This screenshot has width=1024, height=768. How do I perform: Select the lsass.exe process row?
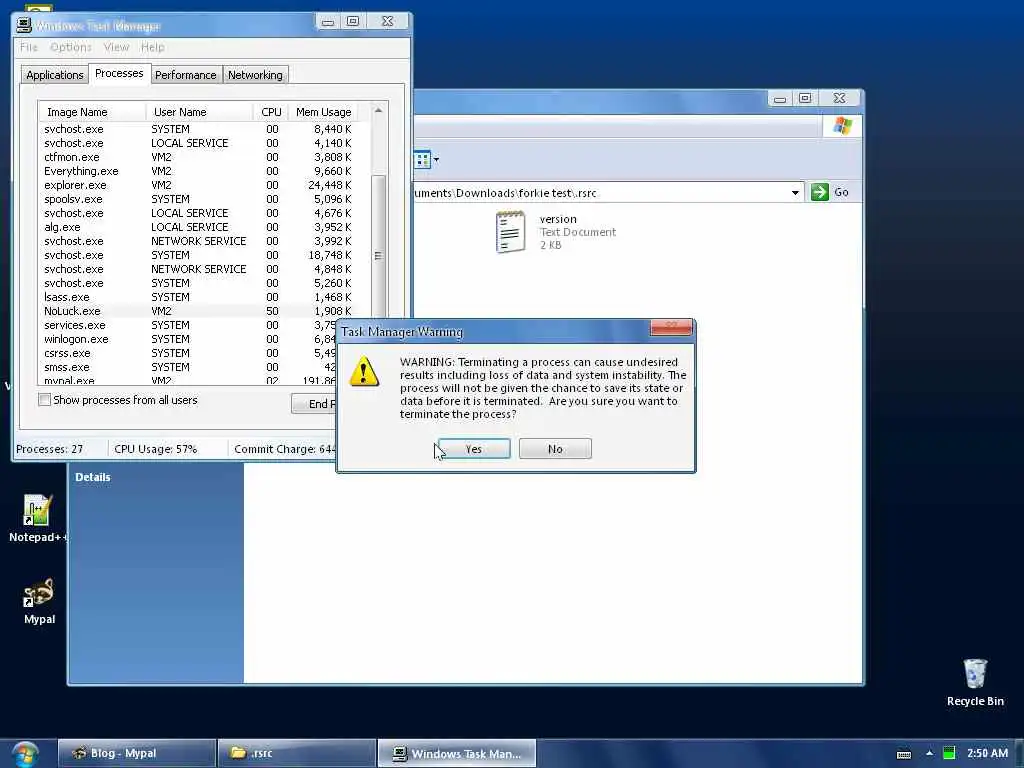[198, 297]
